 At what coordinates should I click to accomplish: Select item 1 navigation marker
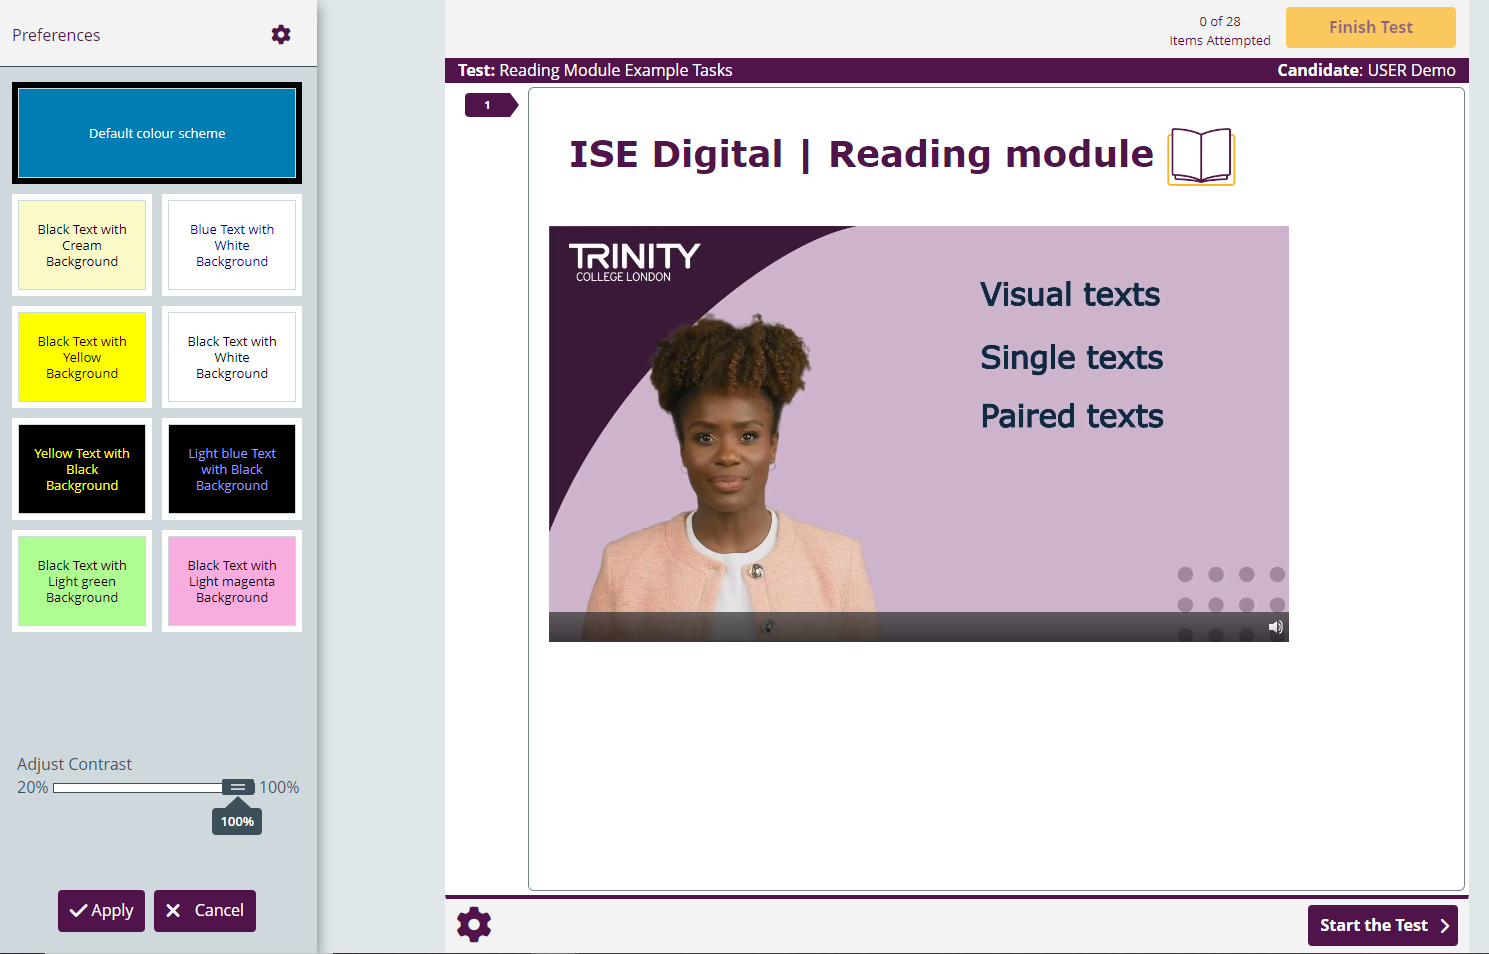[490, 105]
